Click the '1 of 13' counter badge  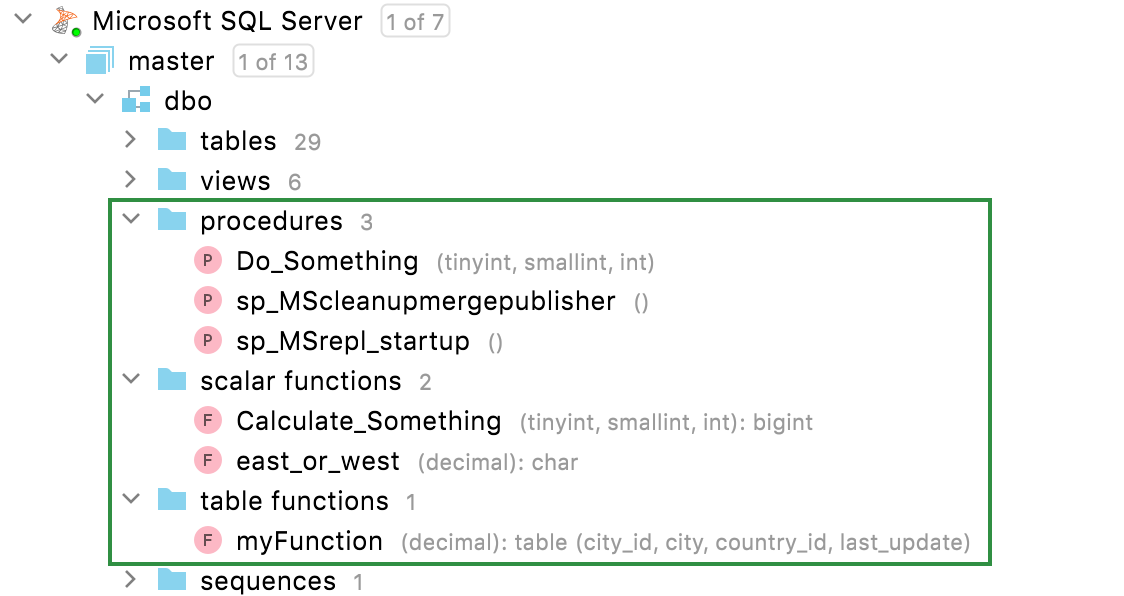pyautogui.click(x=271, y=60)
